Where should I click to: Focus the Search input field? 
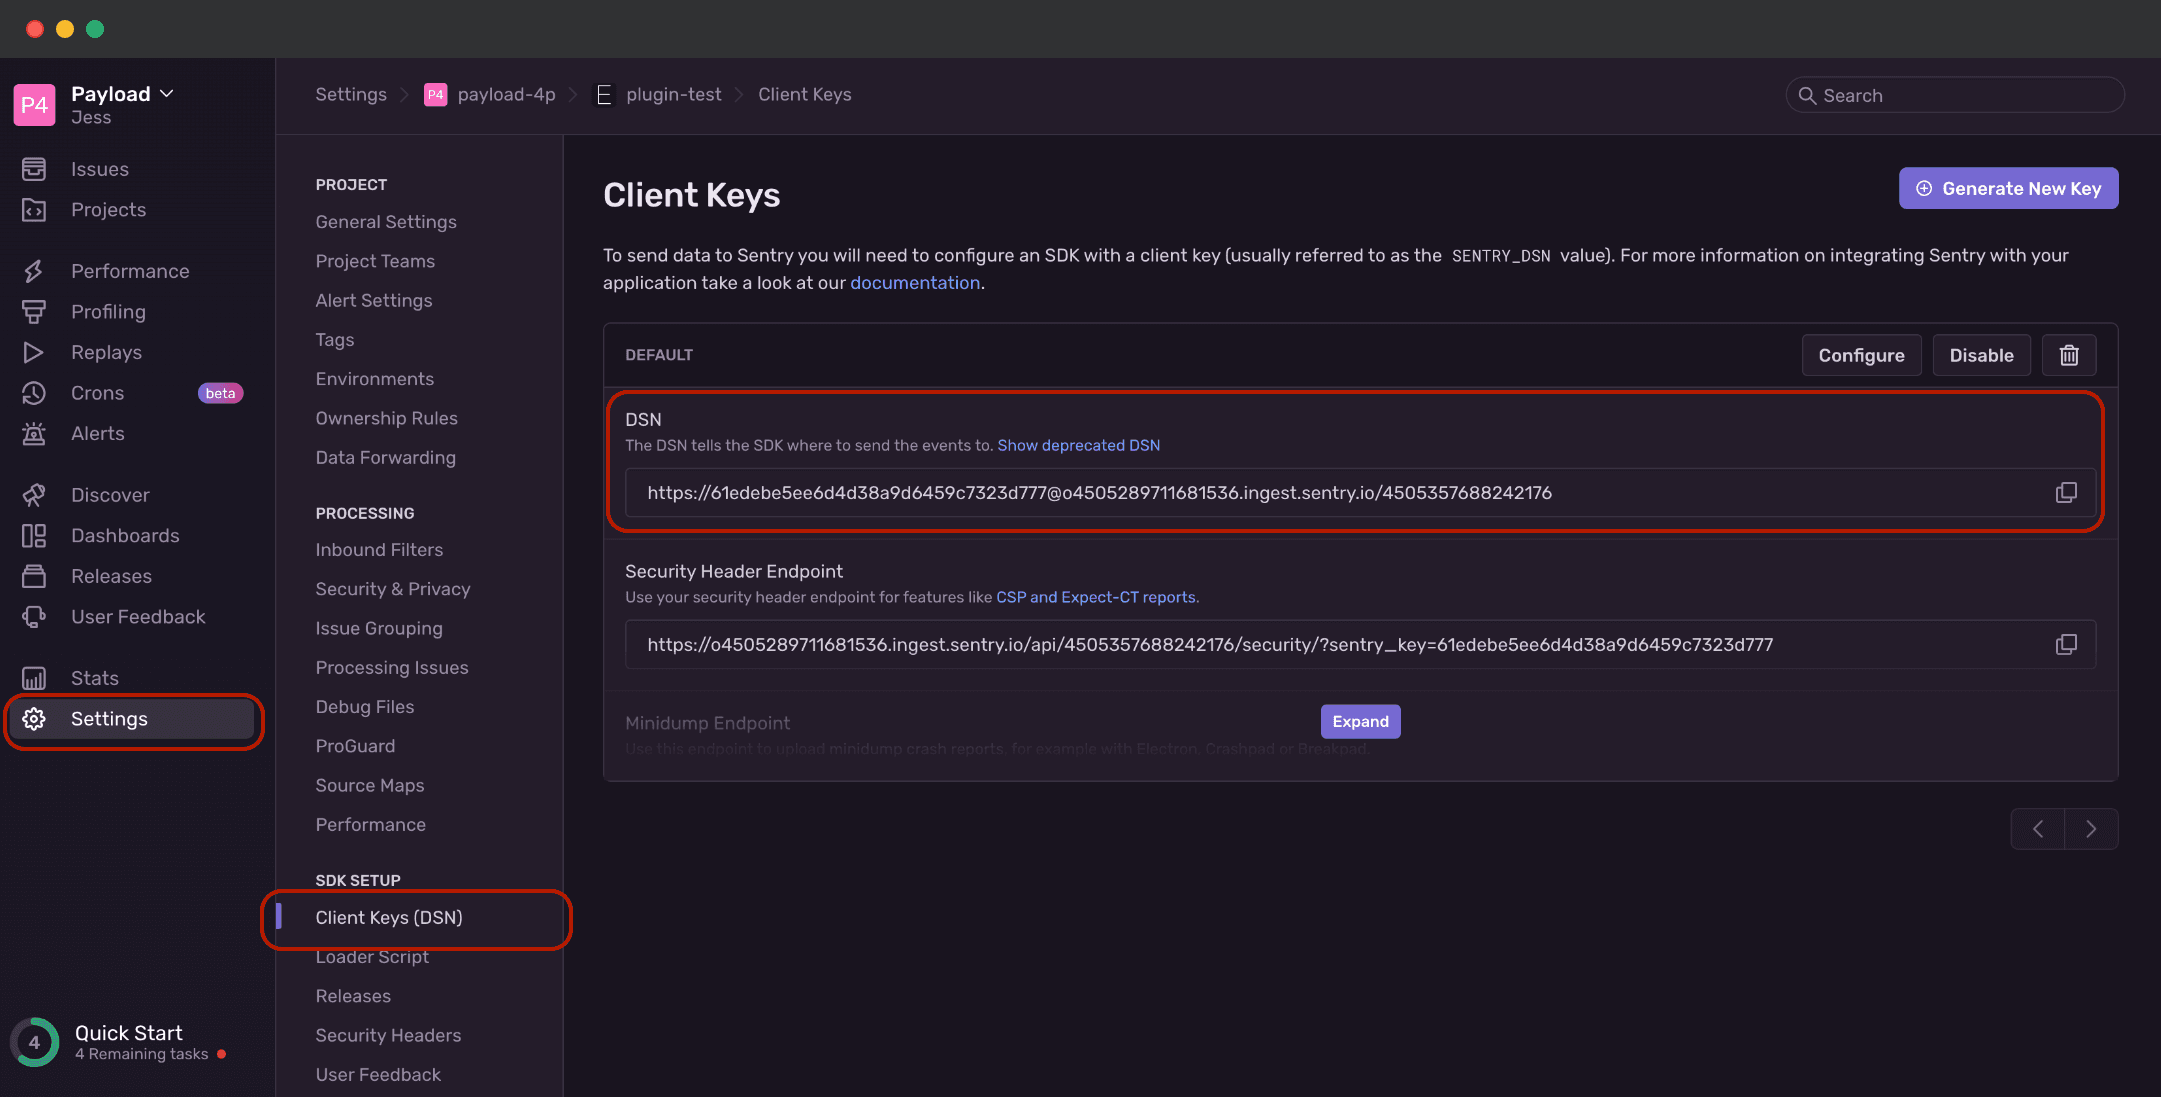click(1955, 95)
